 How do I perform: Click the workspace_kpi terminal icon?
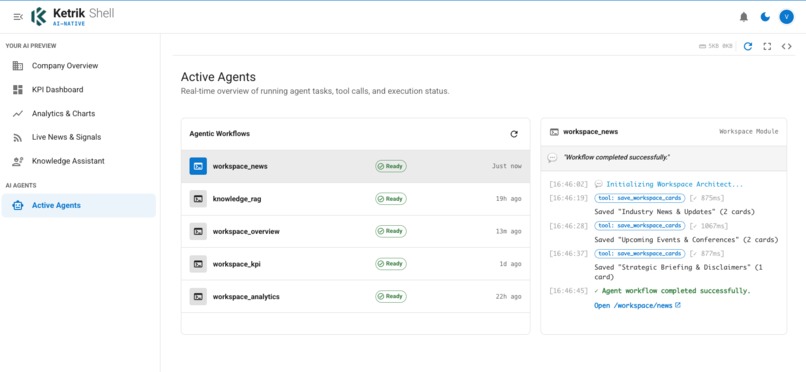[198, 264]
